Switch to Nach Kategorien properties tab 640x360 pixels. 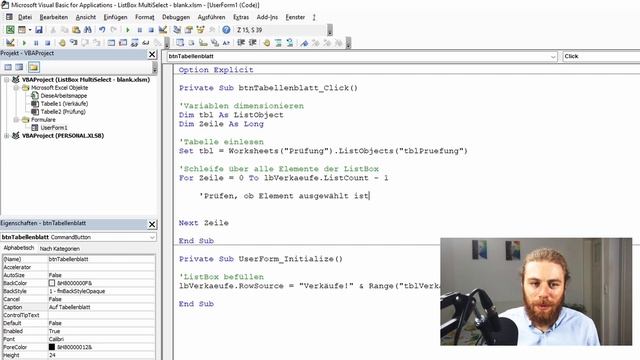tap(60, 249)
